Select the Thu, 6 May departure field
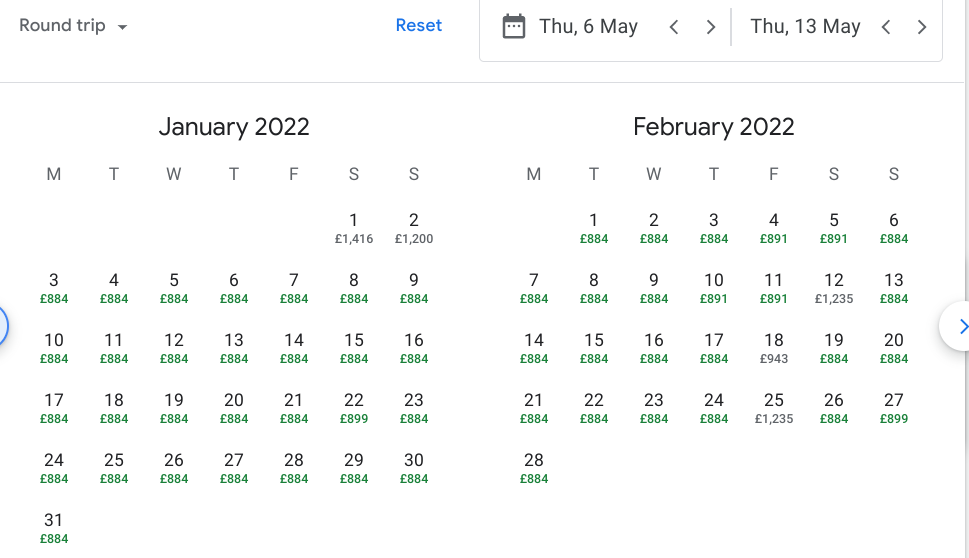This screenshot has height=558, width=969. pyautogui.click(x=588, y=27)
